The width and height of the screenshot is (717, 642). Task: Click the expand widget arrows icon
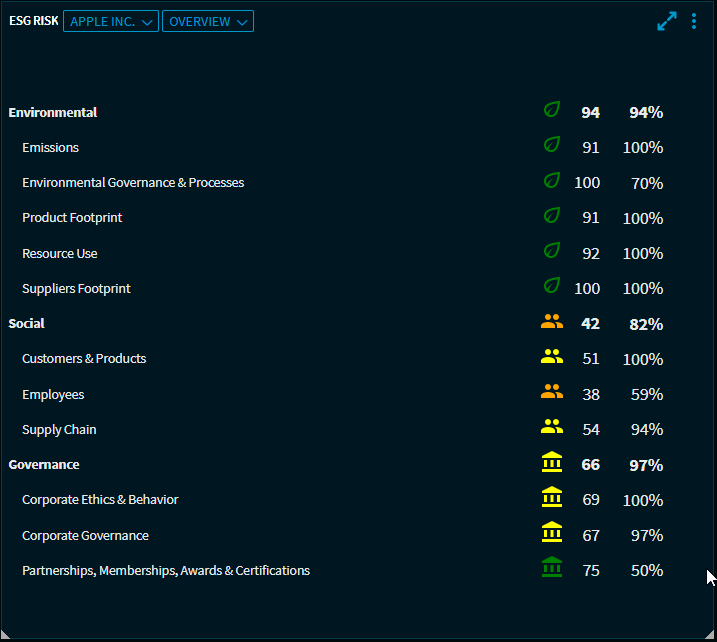coord(667,21)
